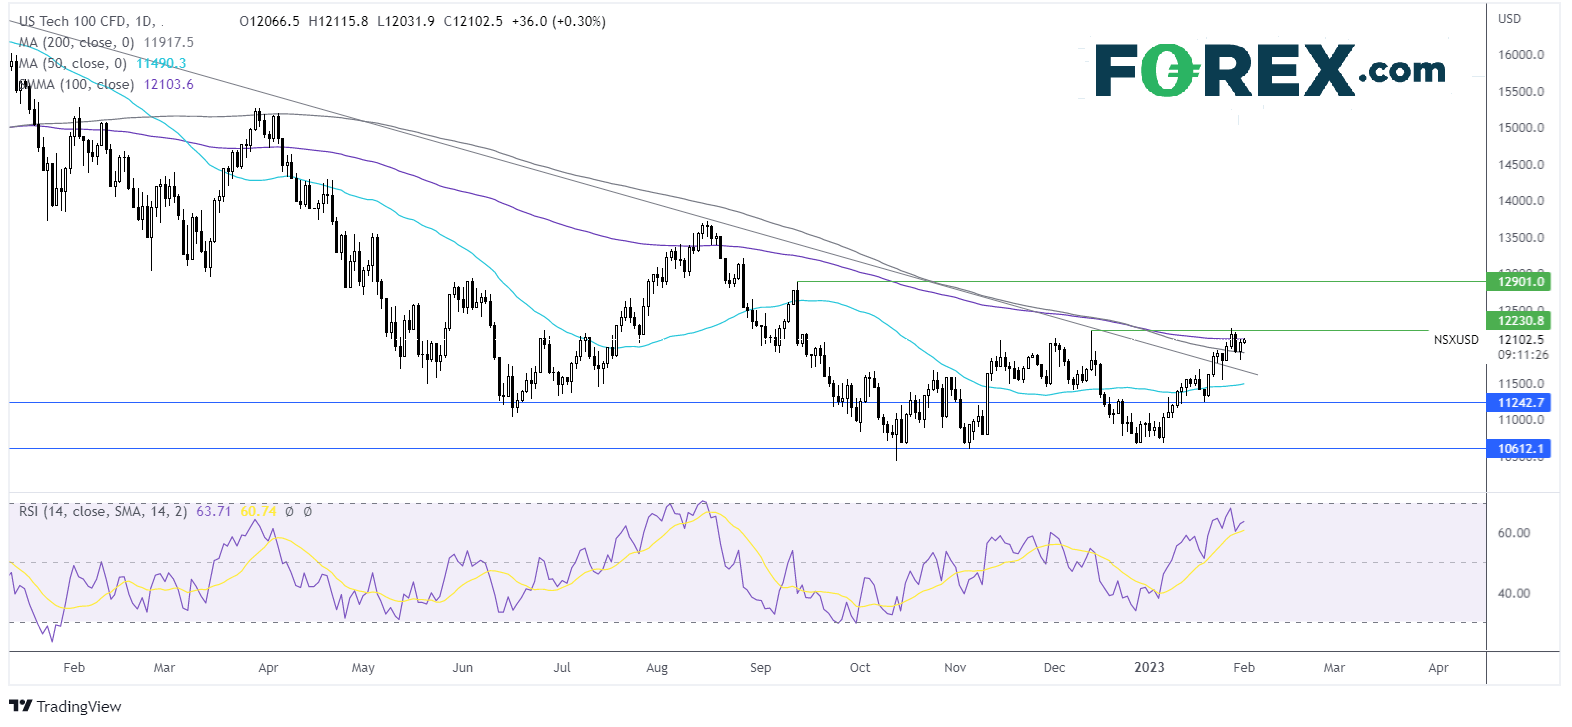Screen dimensions: 1572x727
Task: Click the RSI 40.00 axis tick
Action: click(x=1514, y=593)
